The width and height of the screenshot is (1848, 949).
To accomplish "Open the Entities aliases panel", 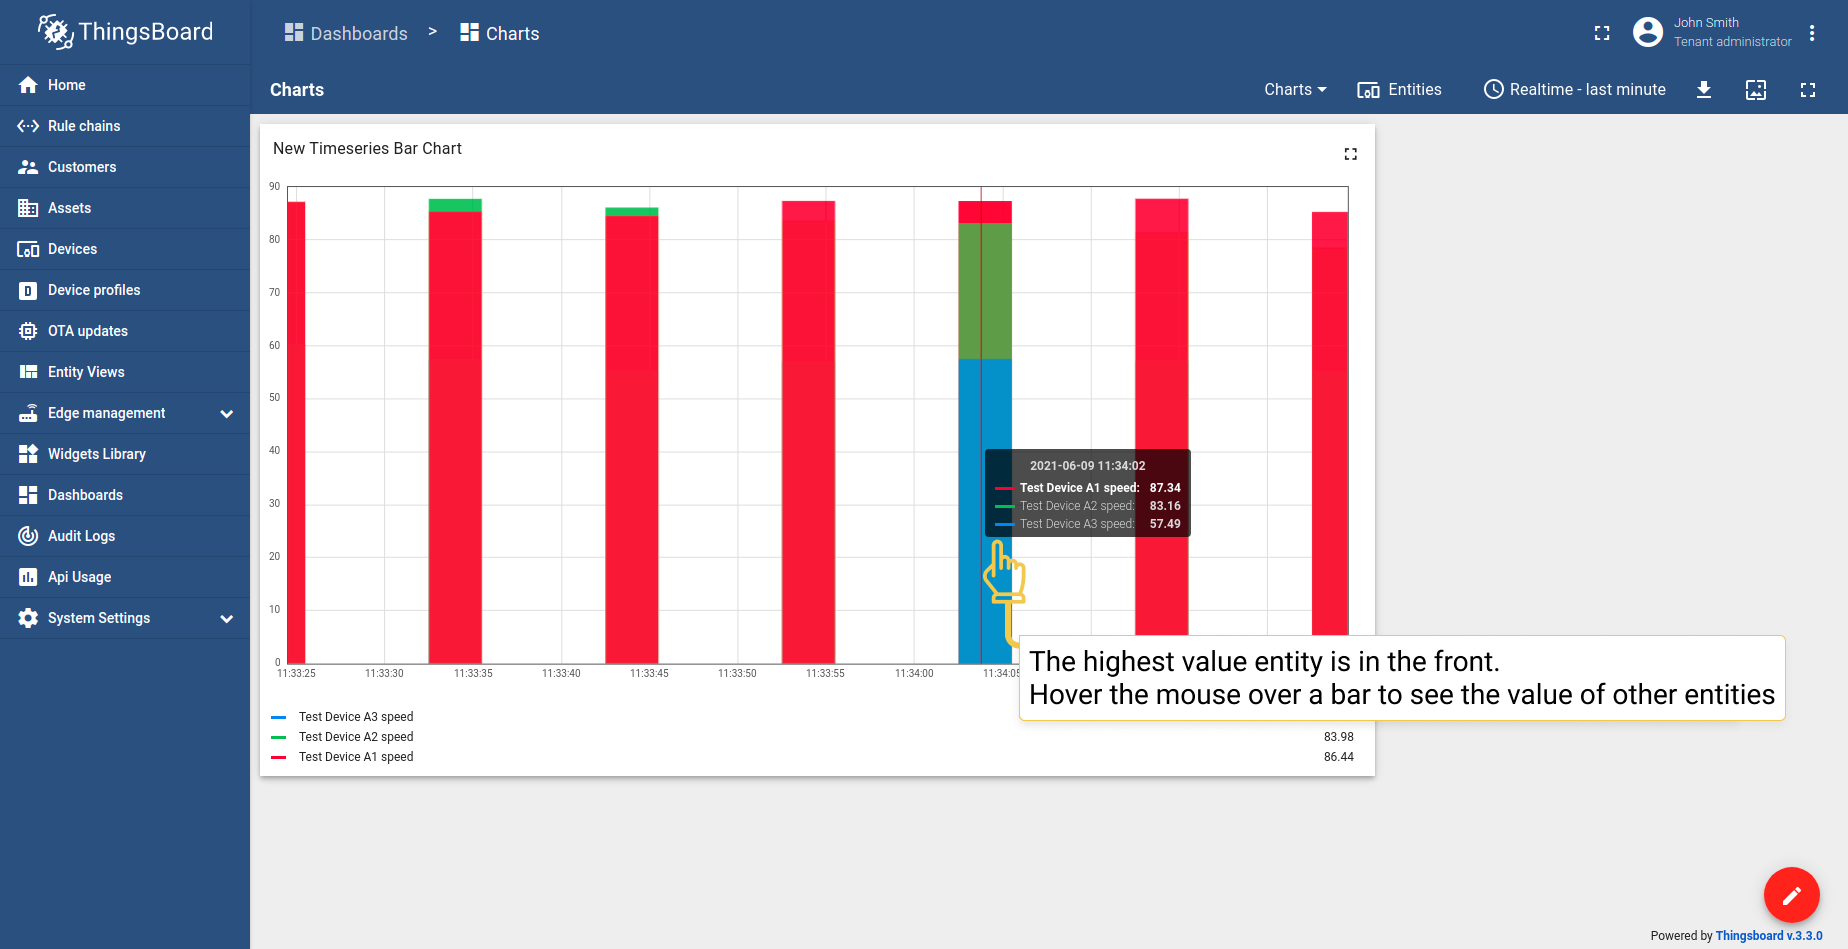I will click(x=1400, y=90).
